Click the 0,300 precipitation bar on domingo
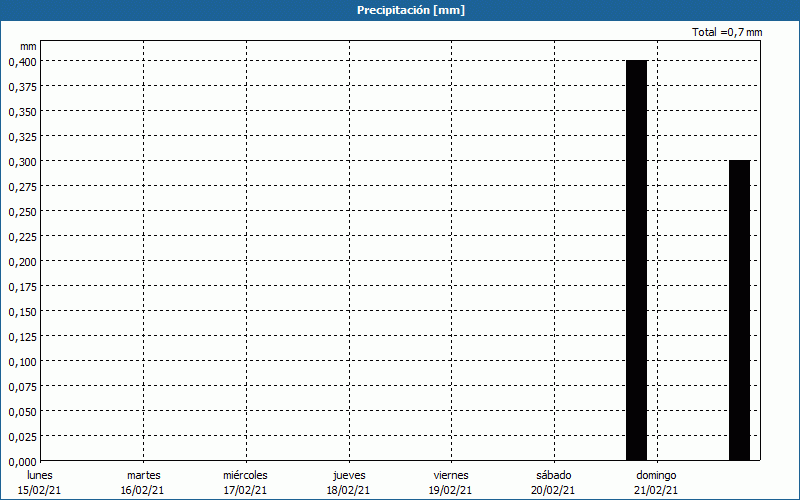800x500 pixels. (739, 310)
